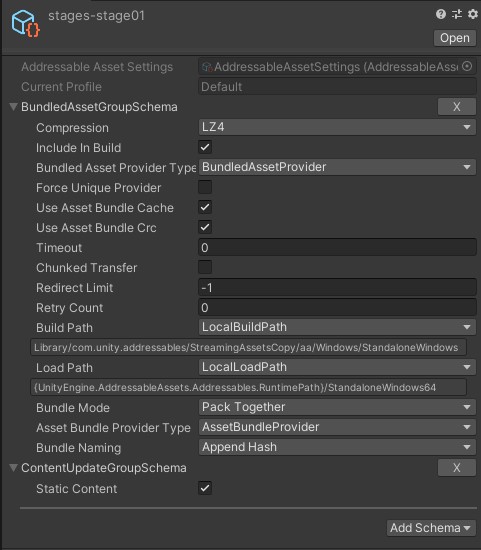481x550 pixels.
Task: Open the Compression LZ4 dropdown
Action: [337, 127]
